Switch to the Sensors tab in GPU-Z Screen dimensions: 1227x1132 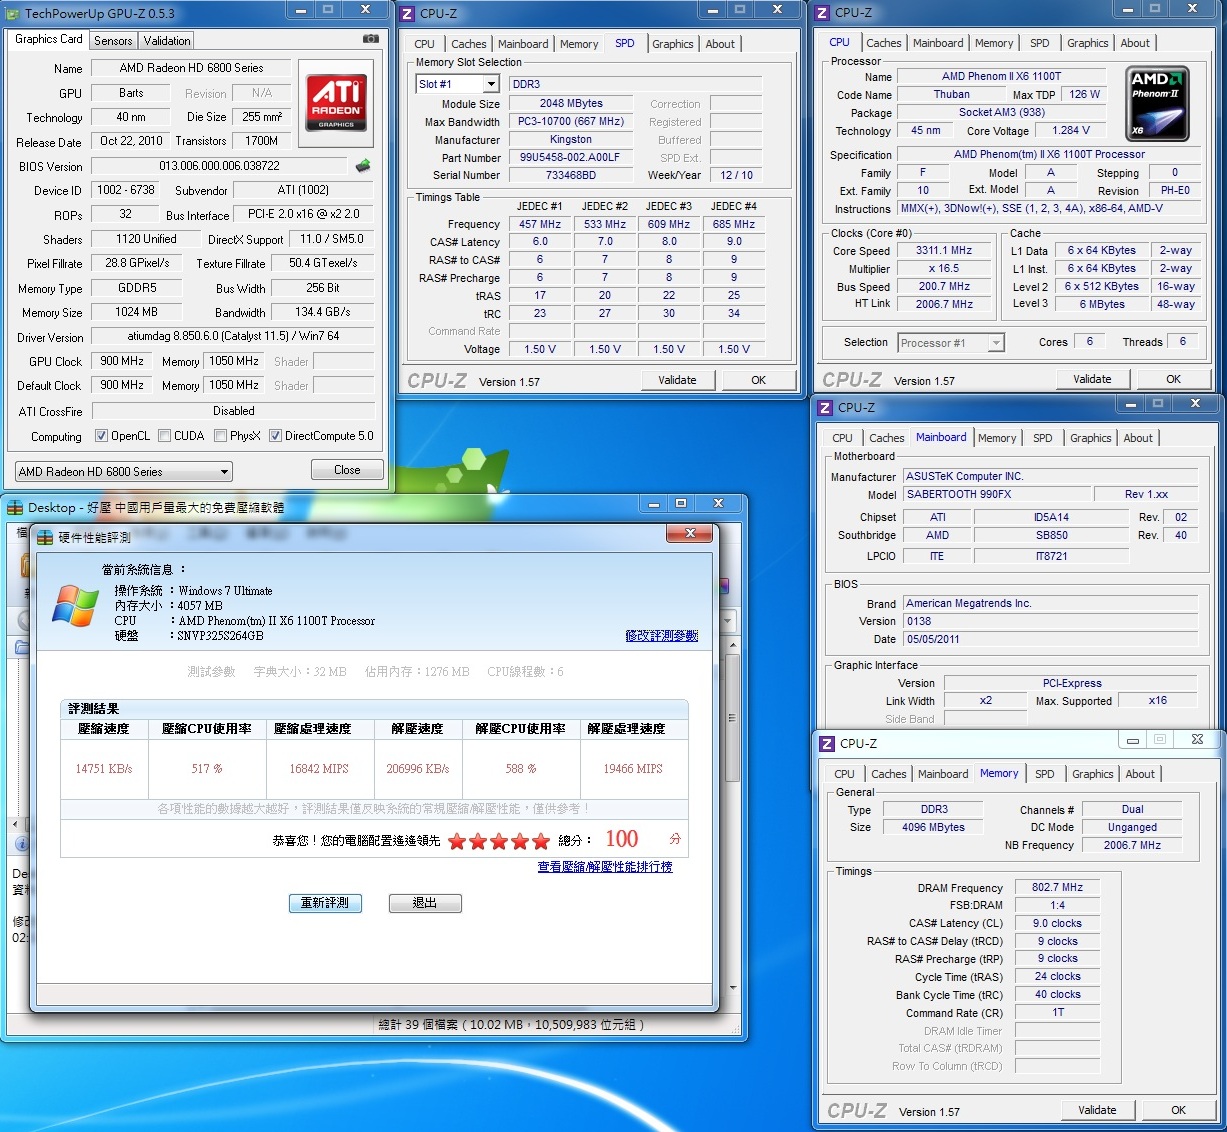point(113,41)
